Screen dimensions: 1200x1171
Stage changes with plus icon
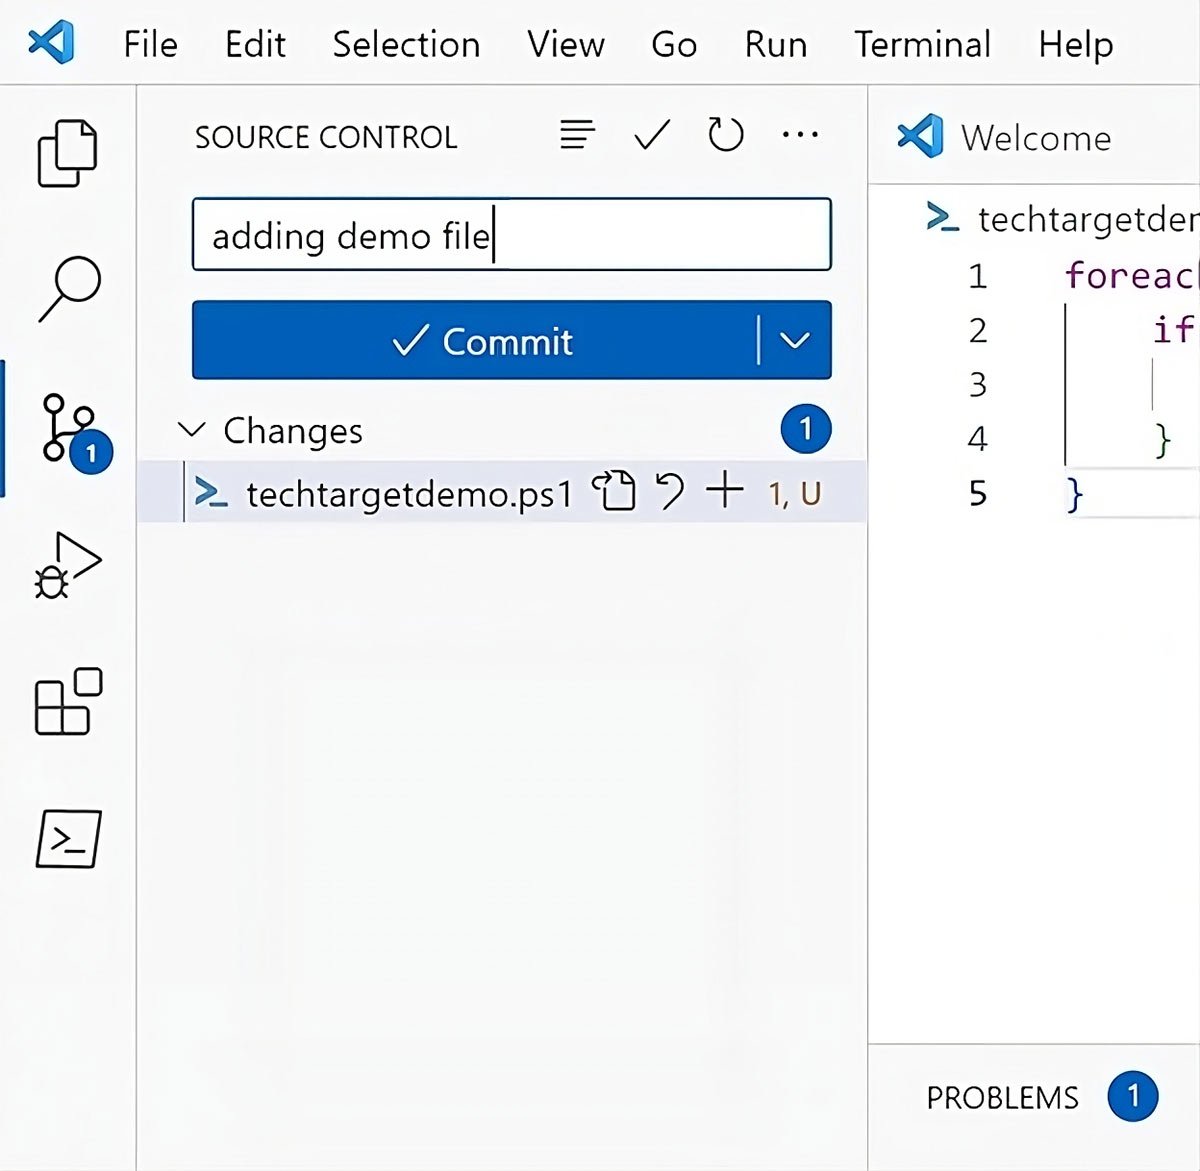725,492
